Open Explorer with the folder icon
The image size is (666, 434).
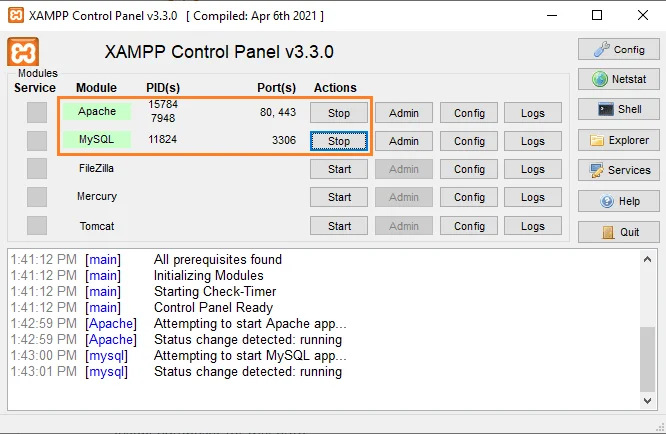click(618, 140)
